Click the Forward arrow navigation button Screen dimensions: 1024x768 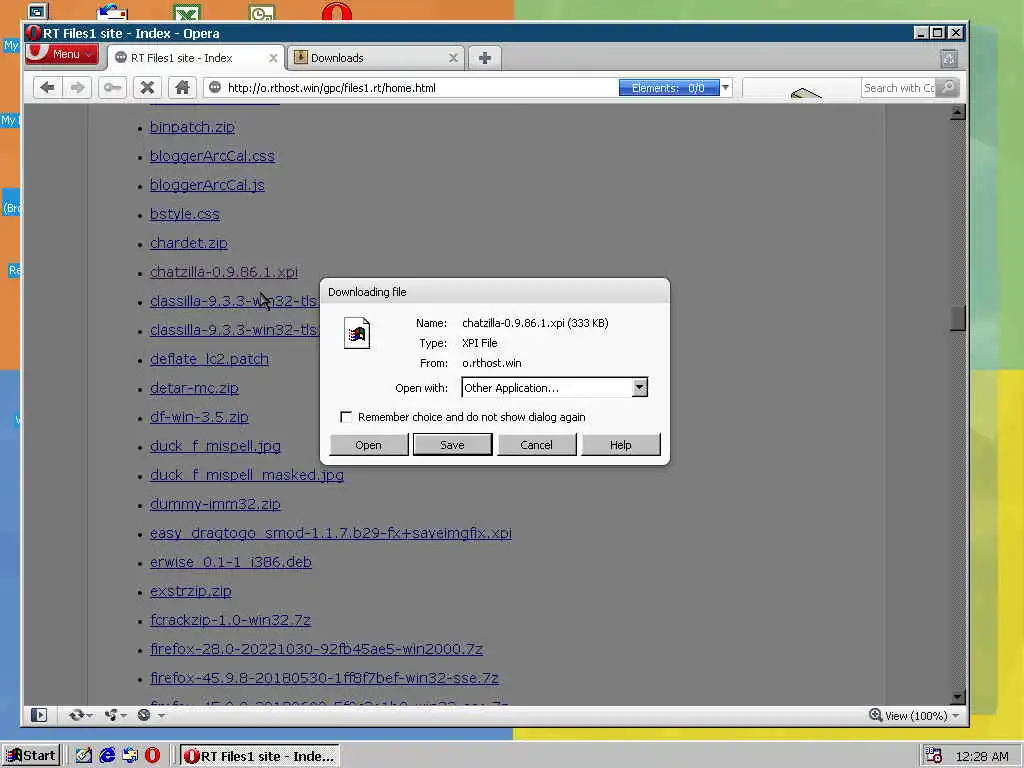pos(78,88)
